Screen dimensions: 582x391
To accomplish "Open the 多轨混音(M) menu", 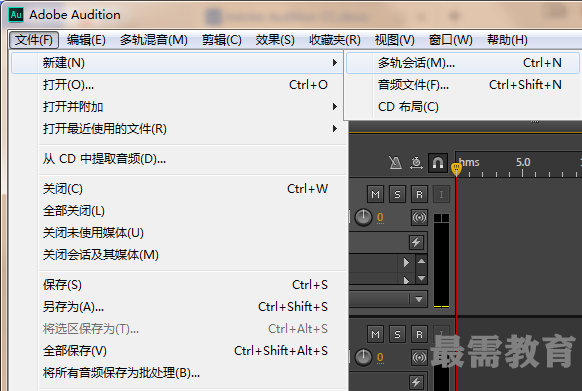I will (x=154, y=40).
